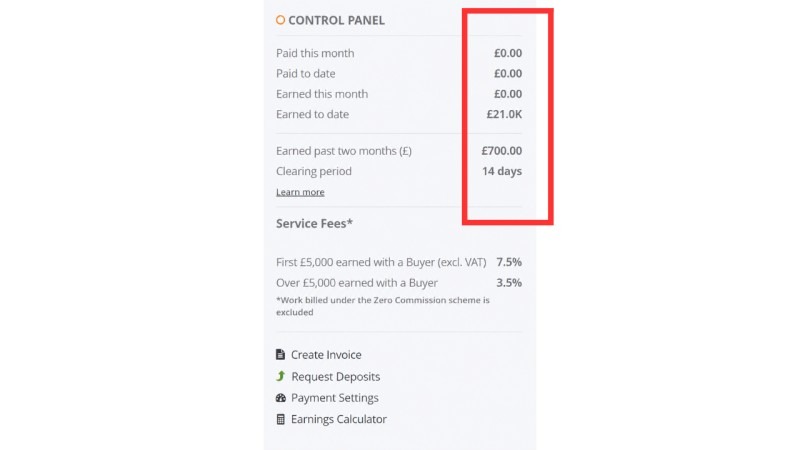800x450 pixels.
Task: Launch the Earnings Calculator
Action: point(339,419)
